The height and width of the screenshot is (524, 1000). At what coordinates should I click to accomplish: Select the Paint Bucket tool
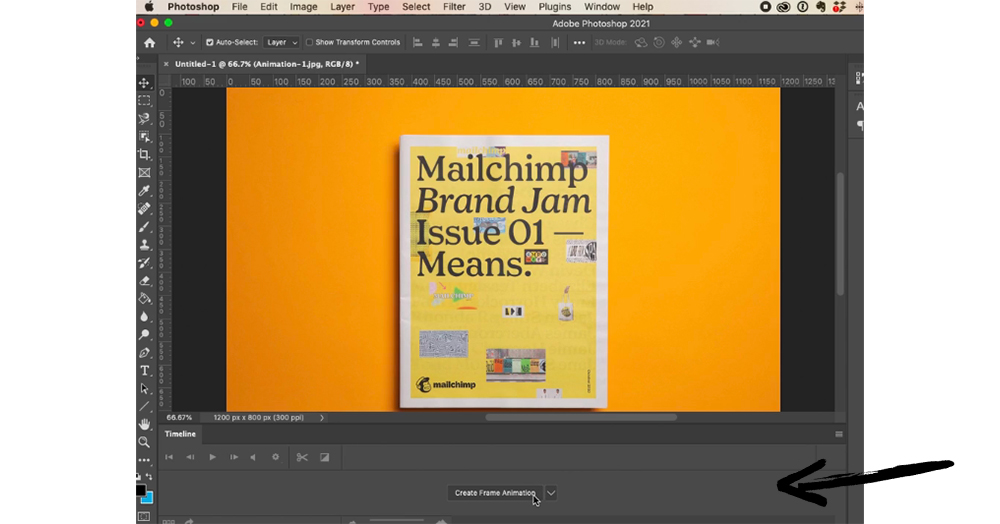(x=145, y=298)
